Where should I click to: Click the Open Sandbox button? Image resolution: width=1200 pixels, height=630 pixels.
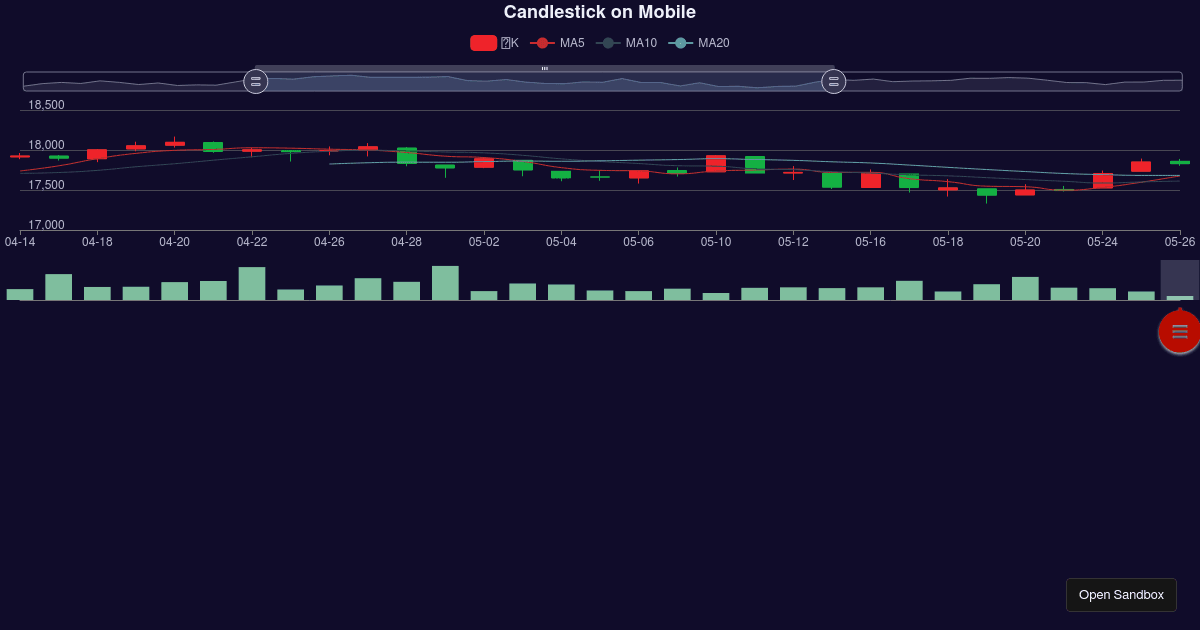tap(1121, 595)
